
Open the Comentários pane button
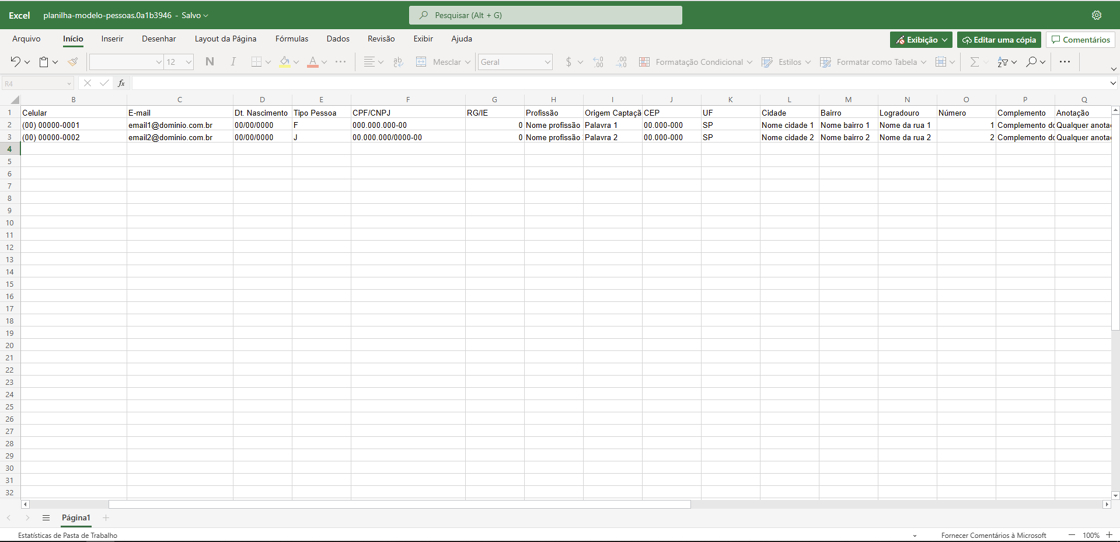point(1080,40)
